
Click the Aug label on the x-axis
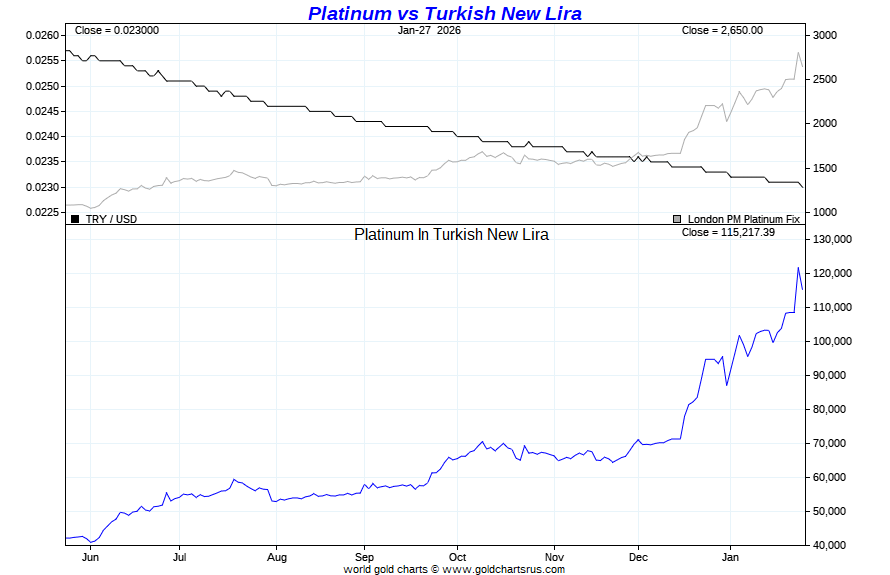(x=277, y=557)
